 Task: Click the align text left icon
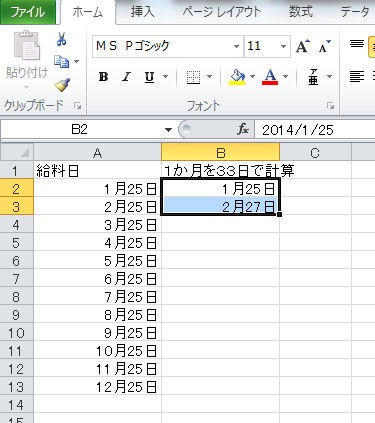[x=357, y=77]
